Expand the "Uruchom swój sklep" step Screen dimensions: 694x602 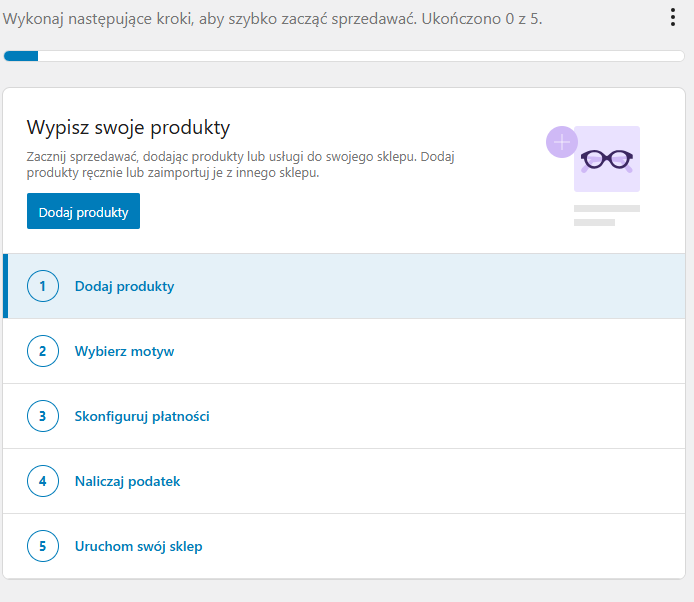pyautogui.click(x=138, y=546)
